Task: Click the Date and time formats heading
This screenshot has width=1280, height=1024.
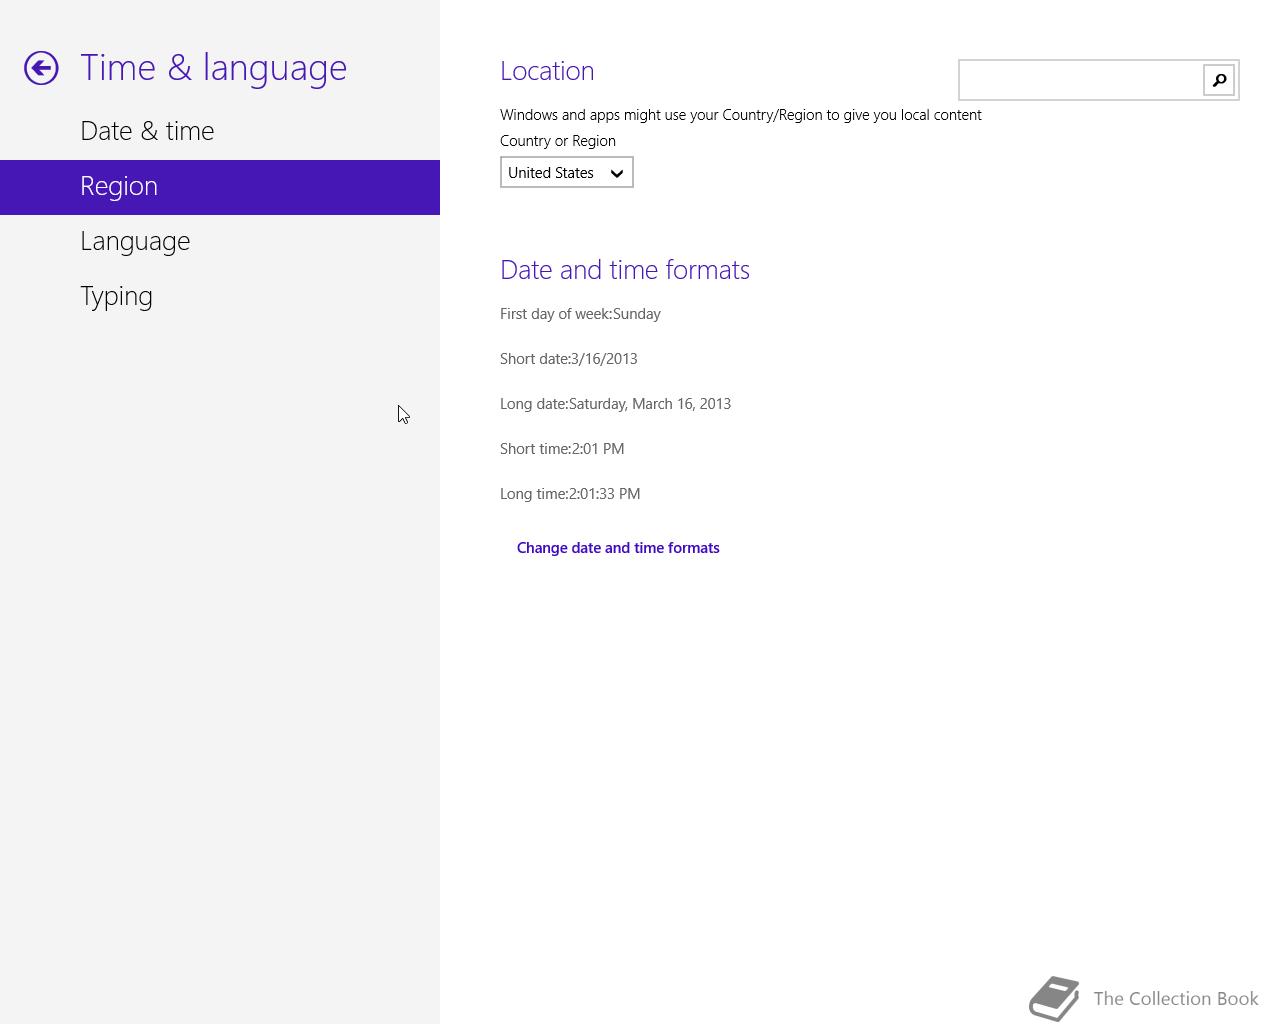Action: 625,270
